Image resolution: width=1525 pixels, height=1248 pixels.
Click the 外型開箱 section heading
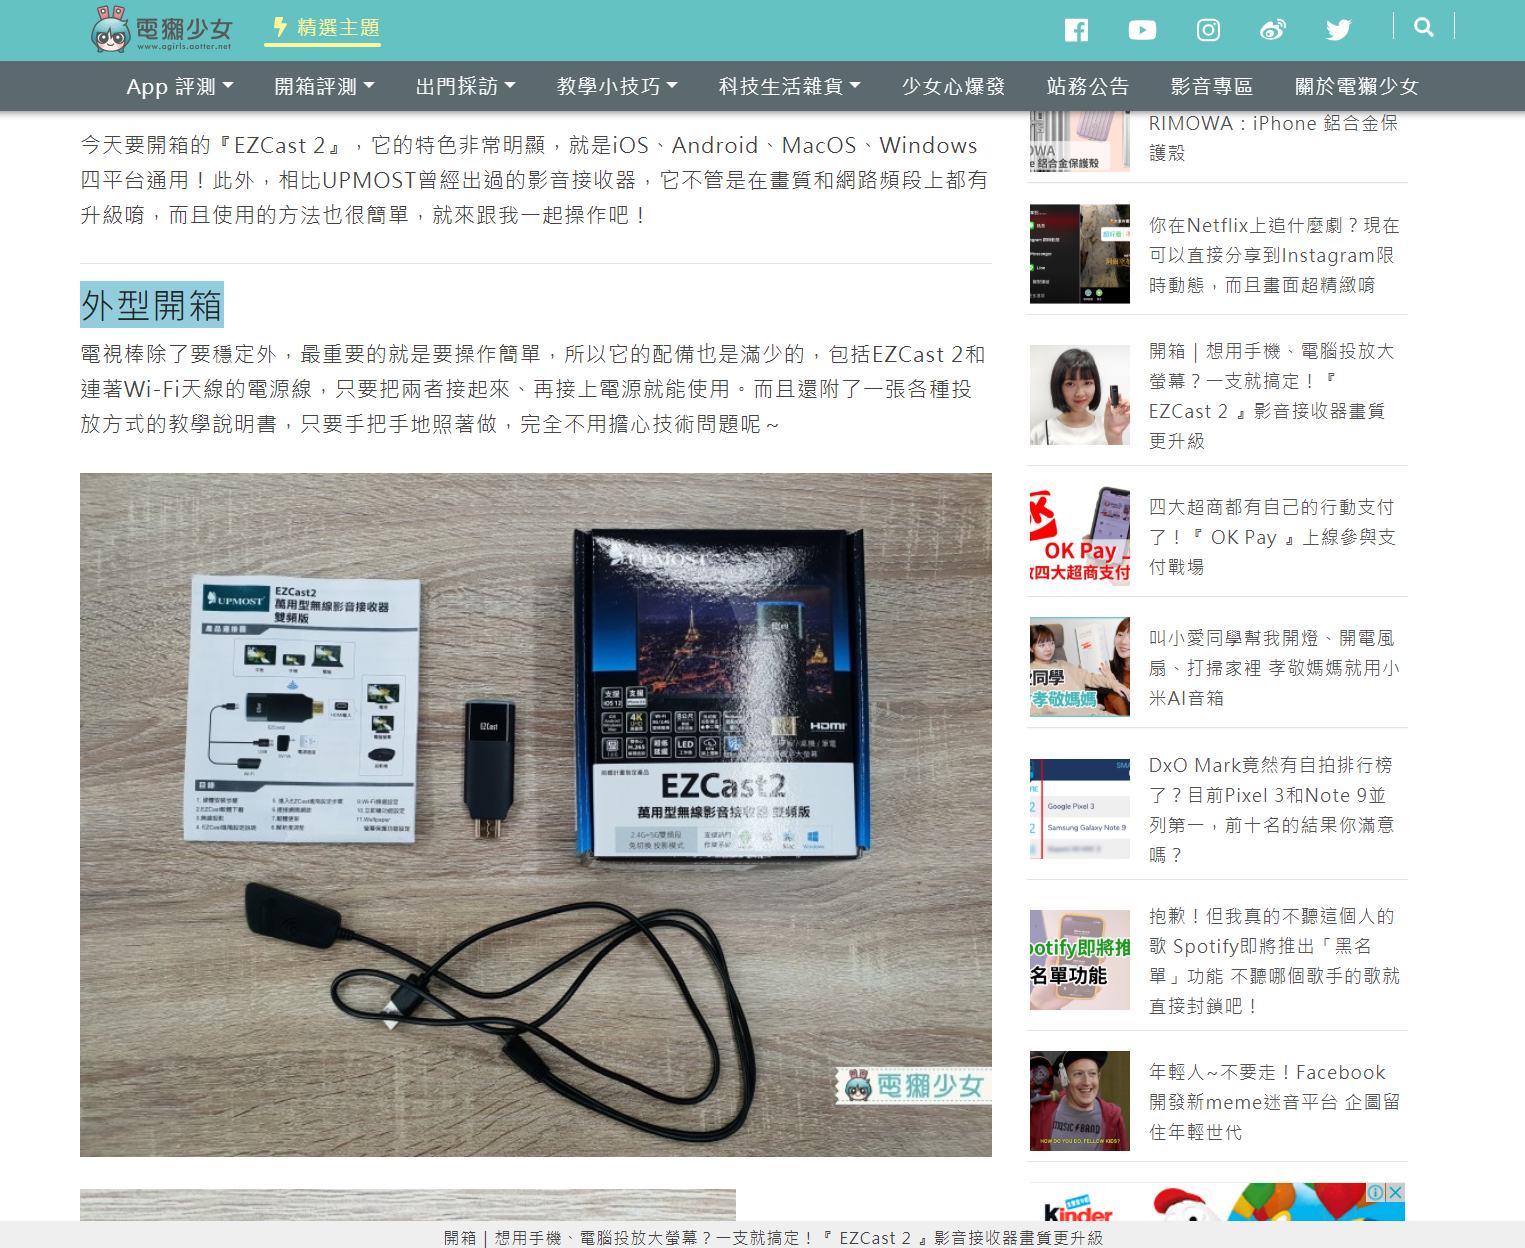(x=152, y=305)
